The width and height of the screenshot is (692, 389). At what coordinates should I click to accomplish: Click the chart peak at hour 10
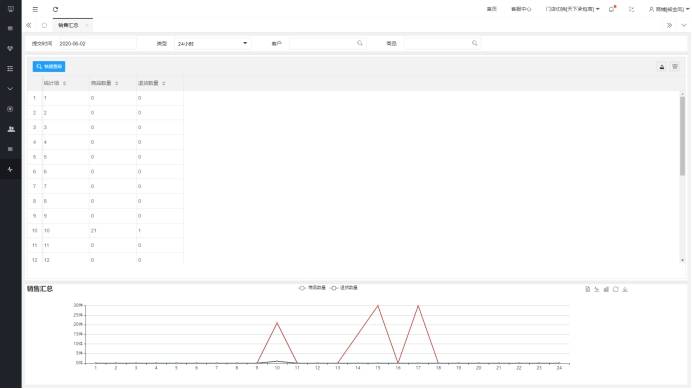pos(277,323)
